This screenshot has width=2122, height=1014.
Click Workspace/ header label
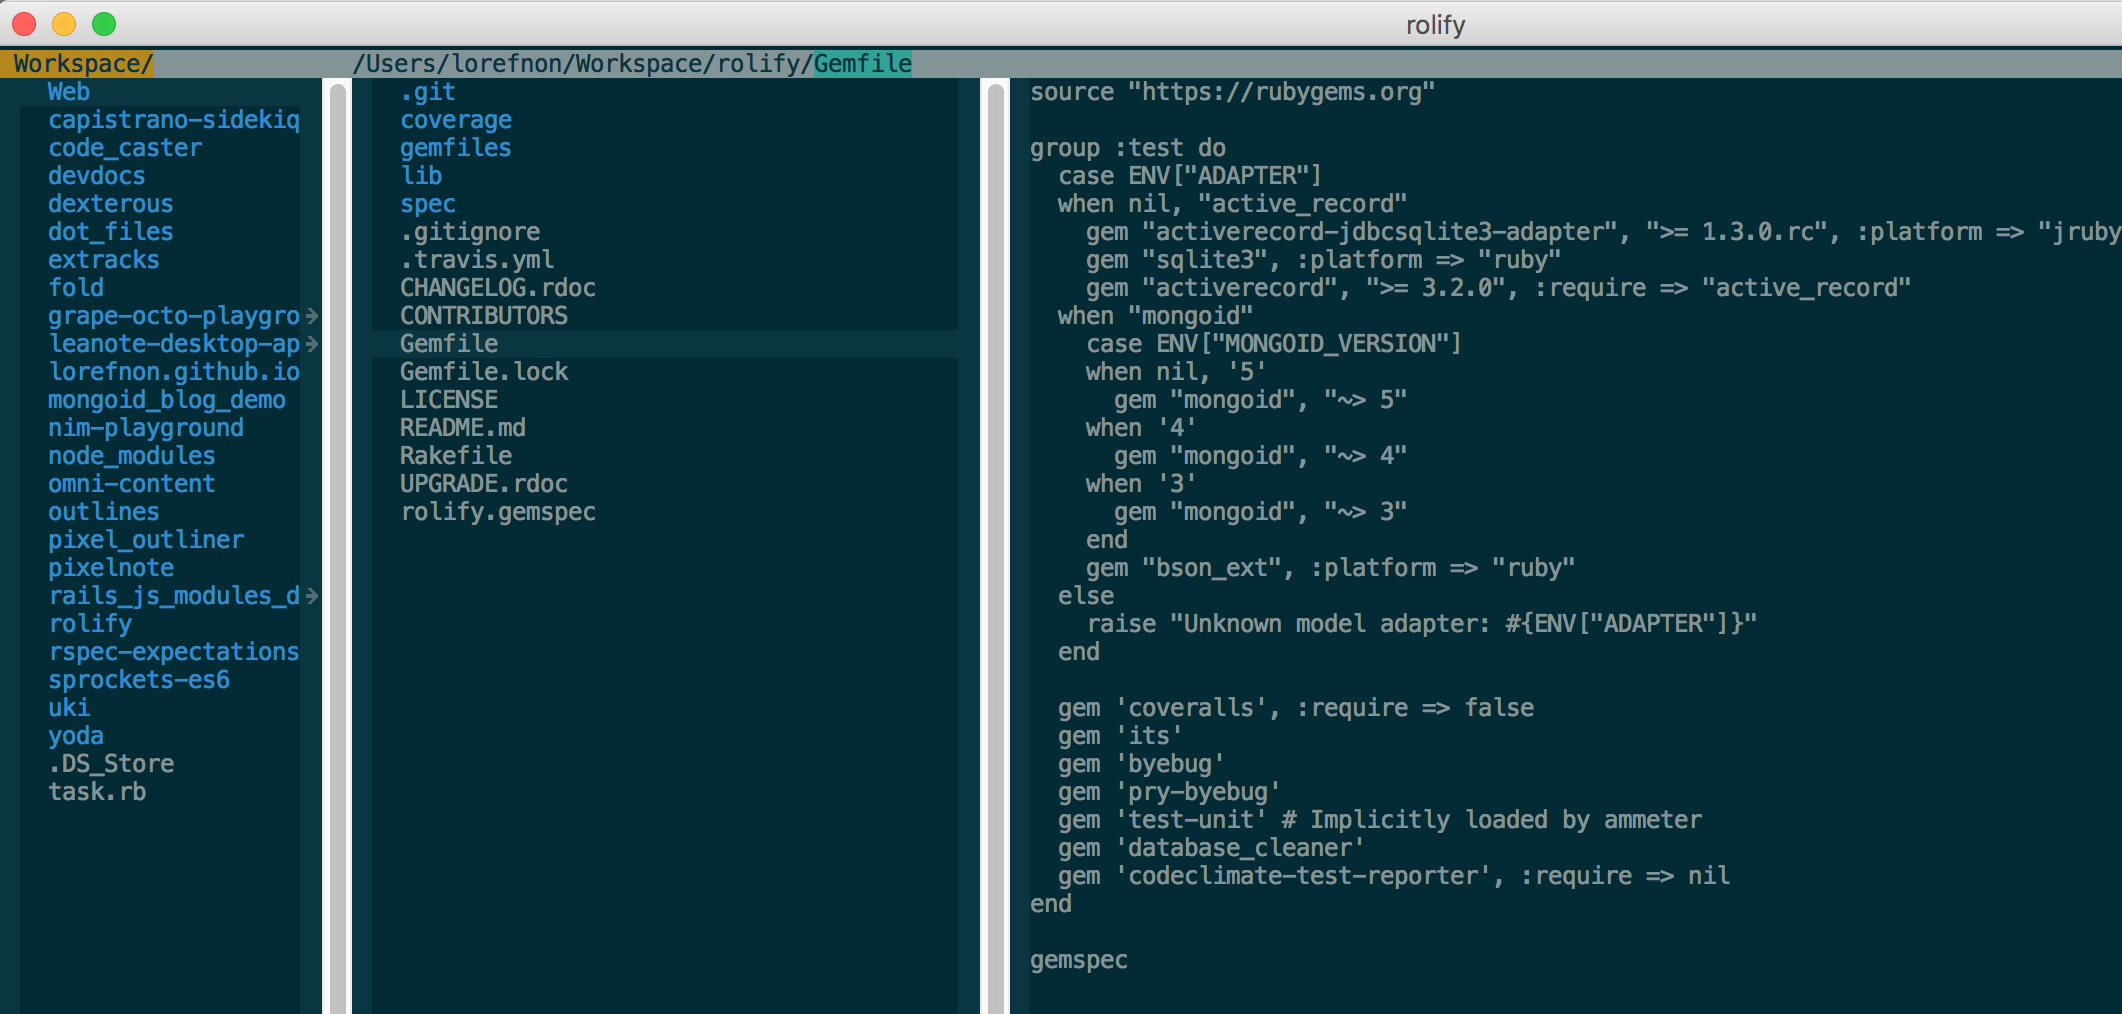[83, 64]
